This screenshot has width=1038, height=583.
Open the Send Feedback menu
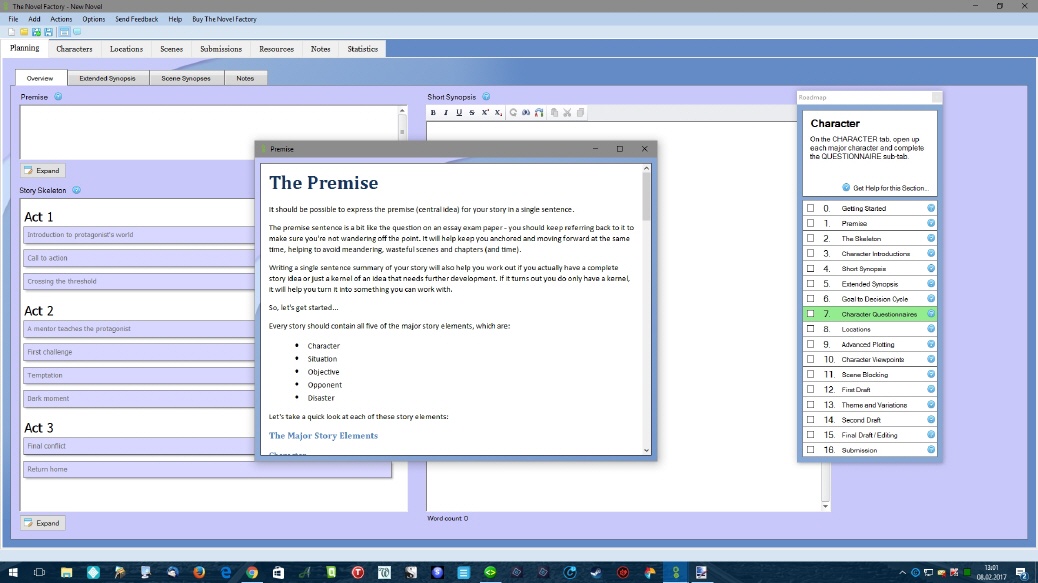[136, 19]
